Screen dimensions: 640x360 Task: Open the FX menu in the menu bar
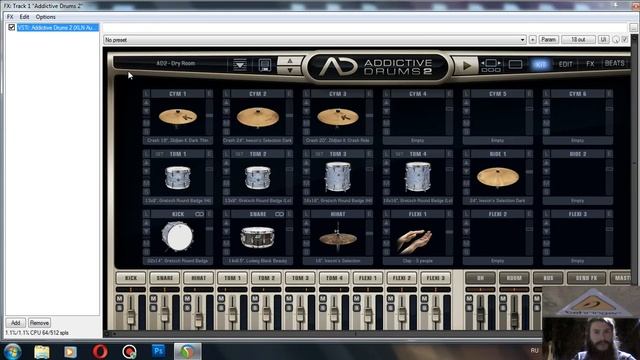point(10,17)
